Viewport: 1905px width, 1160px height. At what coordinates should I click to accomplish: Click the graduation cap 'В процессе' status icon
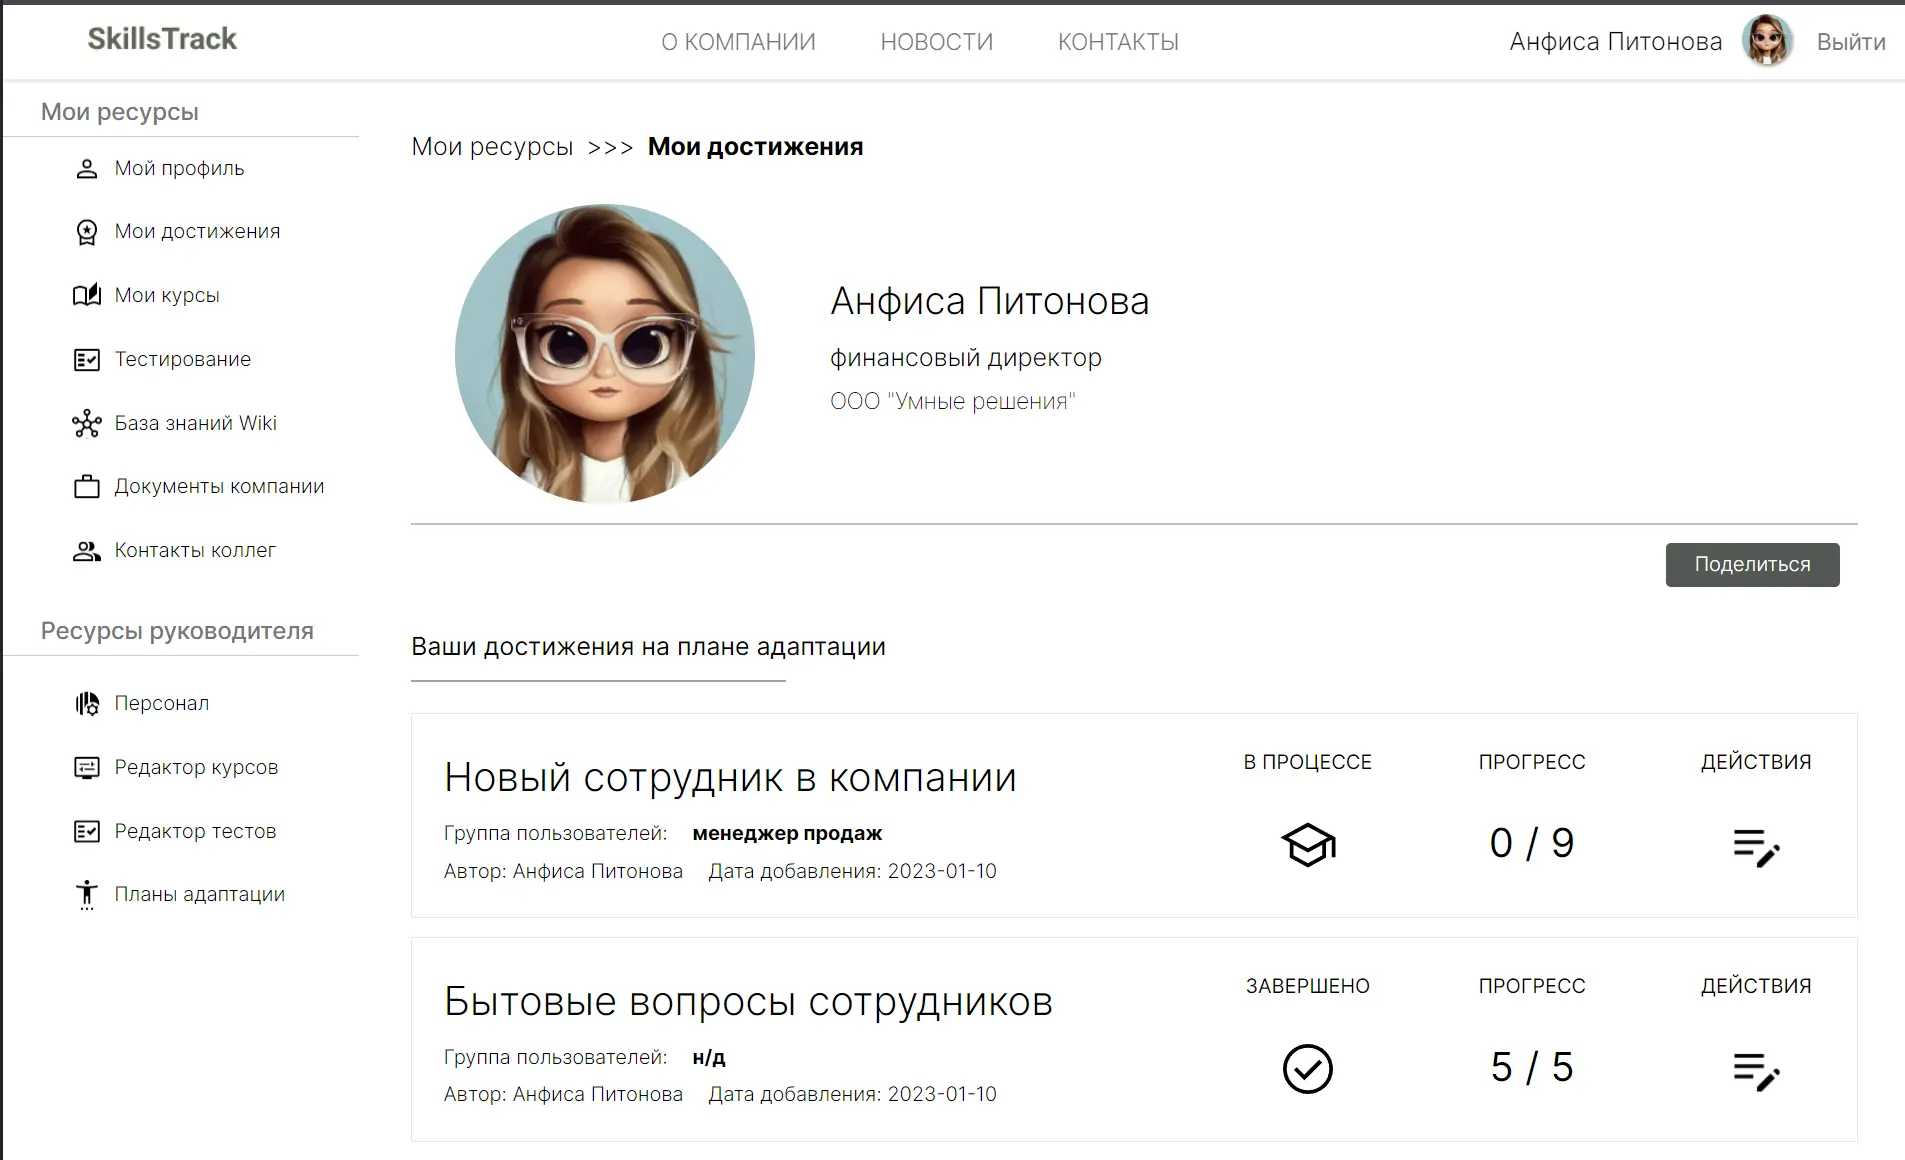pos(1307,843)
